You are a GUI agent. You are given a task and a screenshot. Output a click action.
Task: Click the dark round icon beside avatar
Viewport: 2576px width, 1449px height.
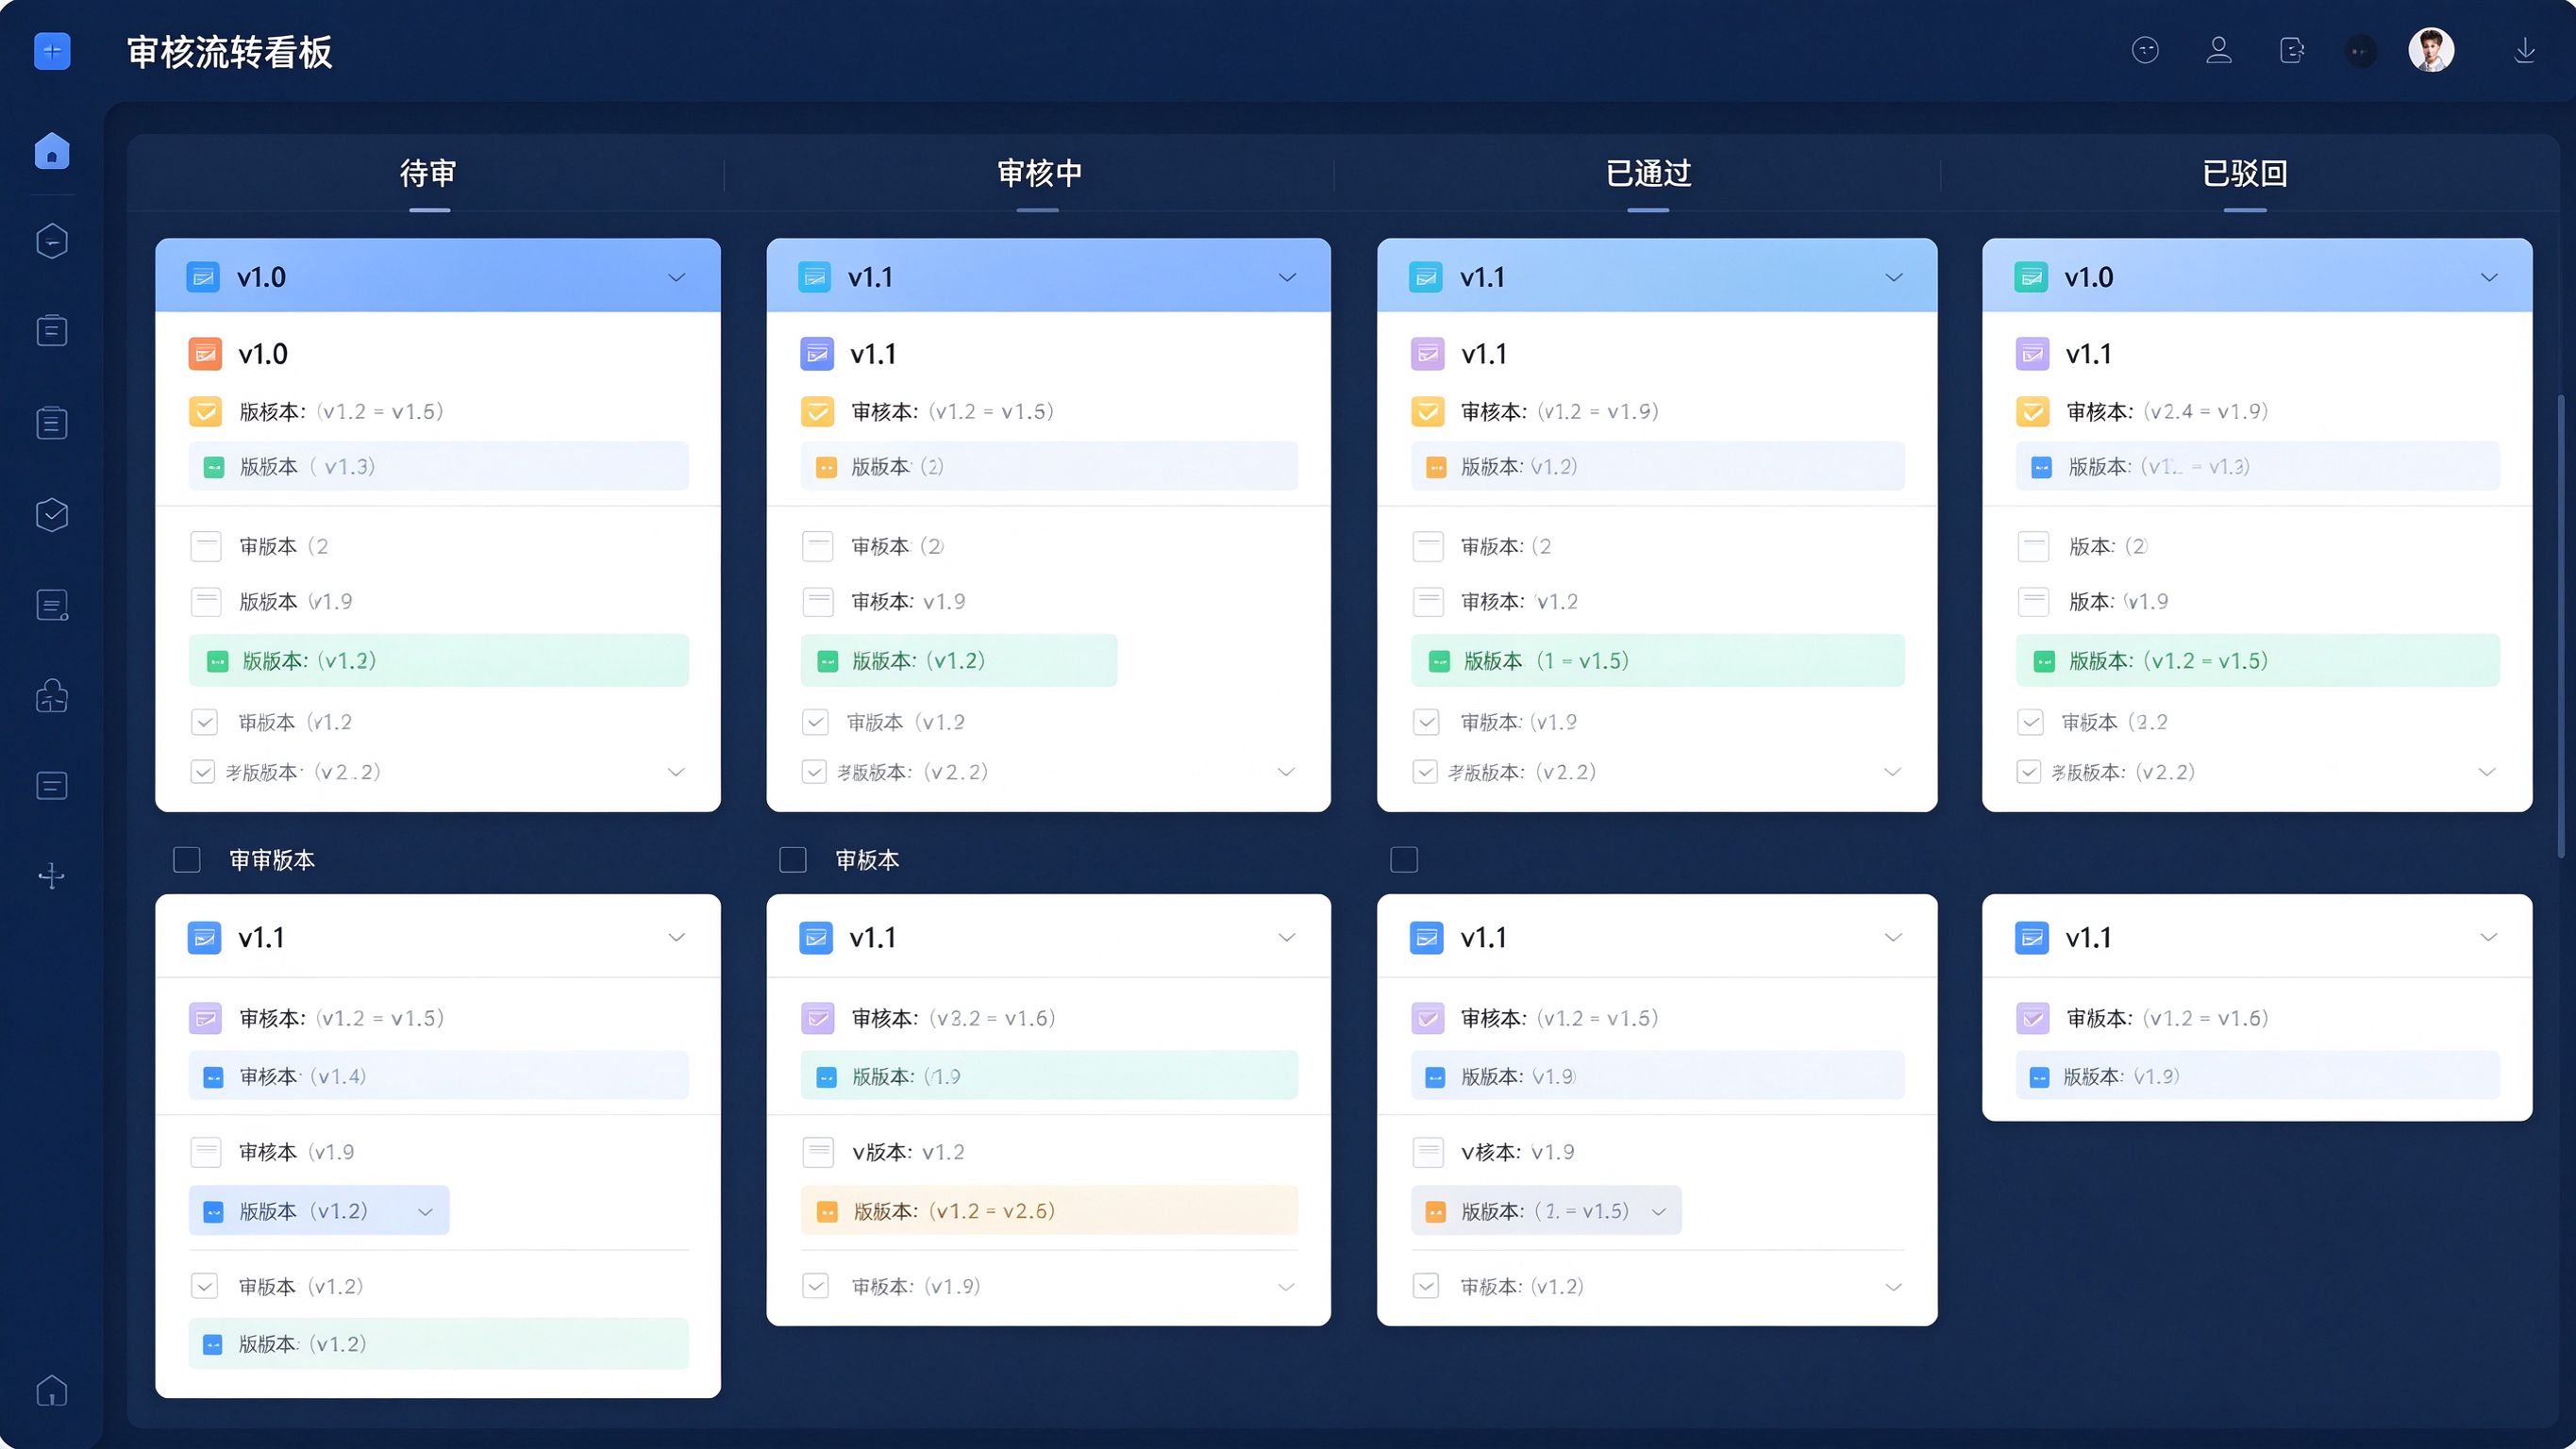pyautogui.click(x=2361, y=51)
